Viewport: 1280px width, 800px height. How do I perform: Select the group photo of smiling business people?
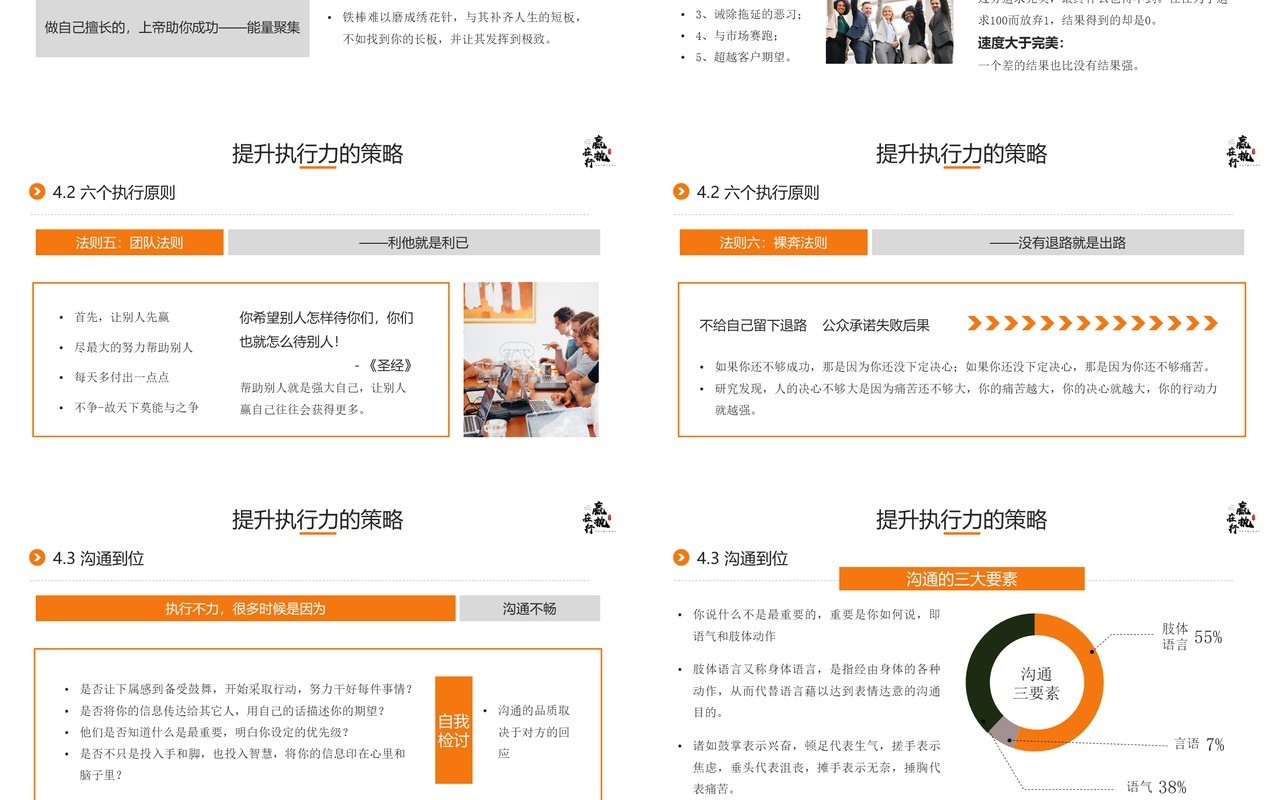[x=889, y=32]
